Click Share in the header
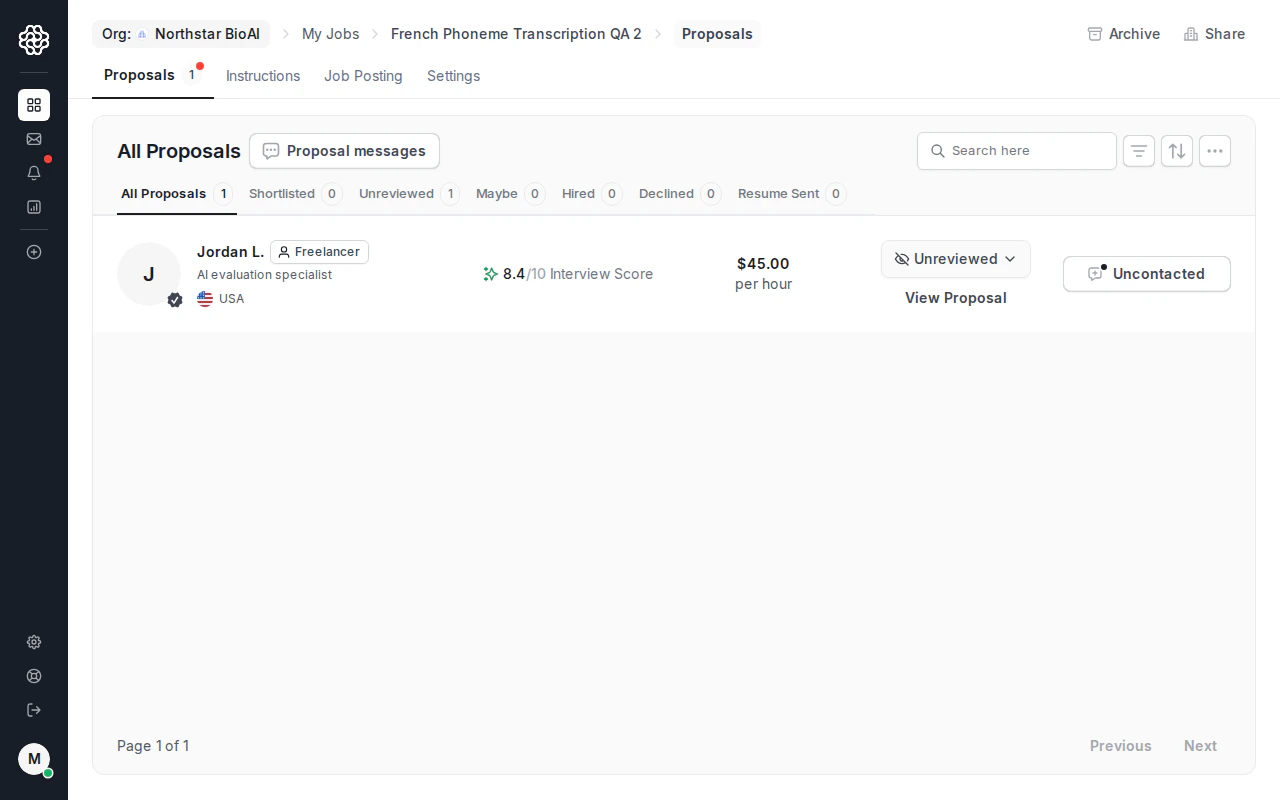 1214,34
